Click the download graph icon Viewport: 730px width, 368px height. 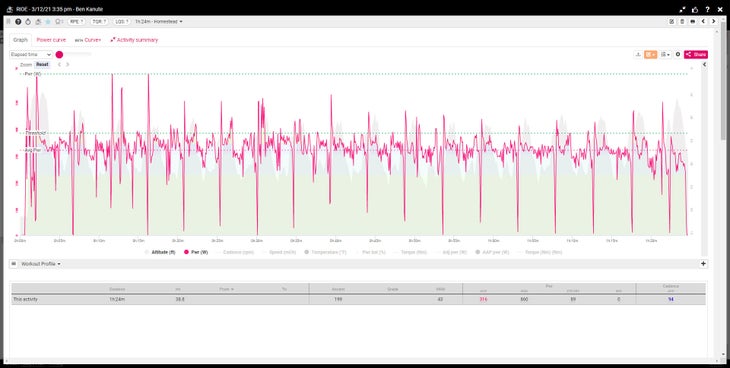(x=638, y=55)
